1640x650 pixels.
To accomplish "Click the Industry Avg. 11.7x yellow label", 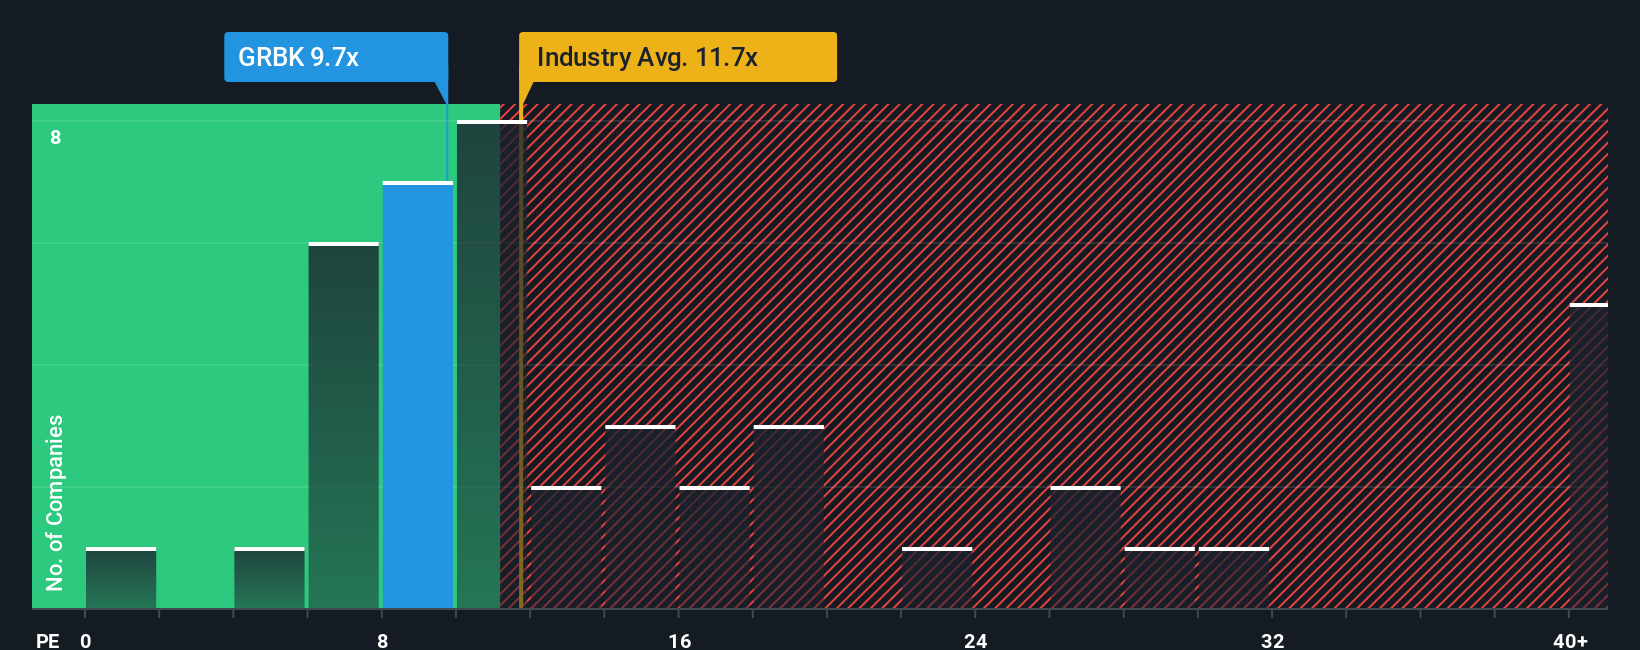I will pyautogui.click(x=678, y=57).
